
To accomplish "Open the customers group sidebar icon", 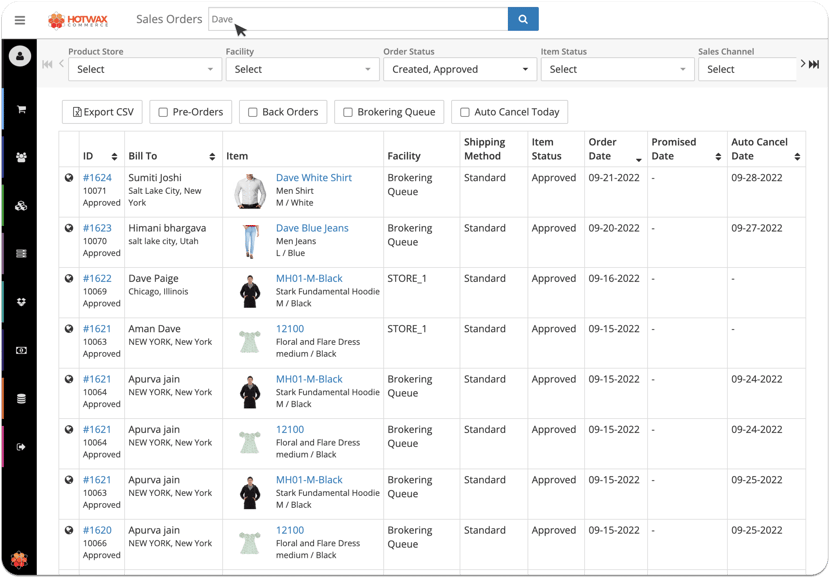I will (21, 157).
